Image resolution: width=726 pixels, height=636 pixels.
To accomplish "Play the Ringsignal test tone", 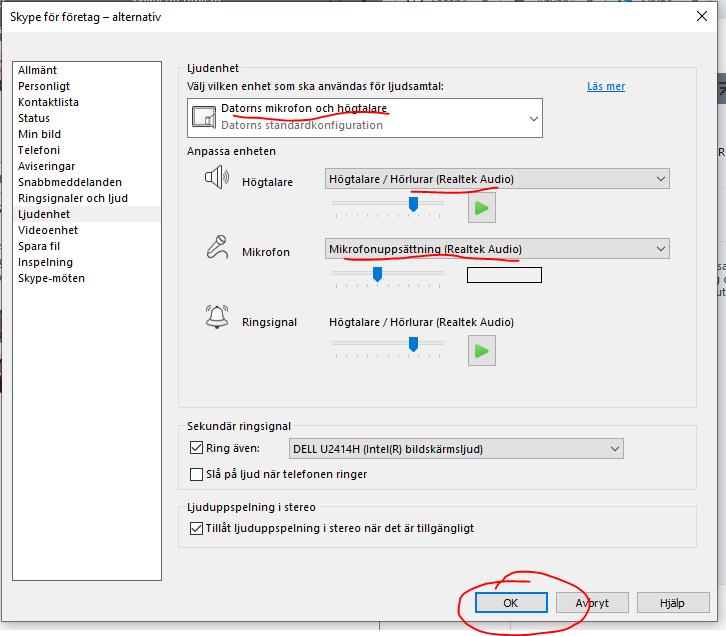I will (x=482, y=351).
